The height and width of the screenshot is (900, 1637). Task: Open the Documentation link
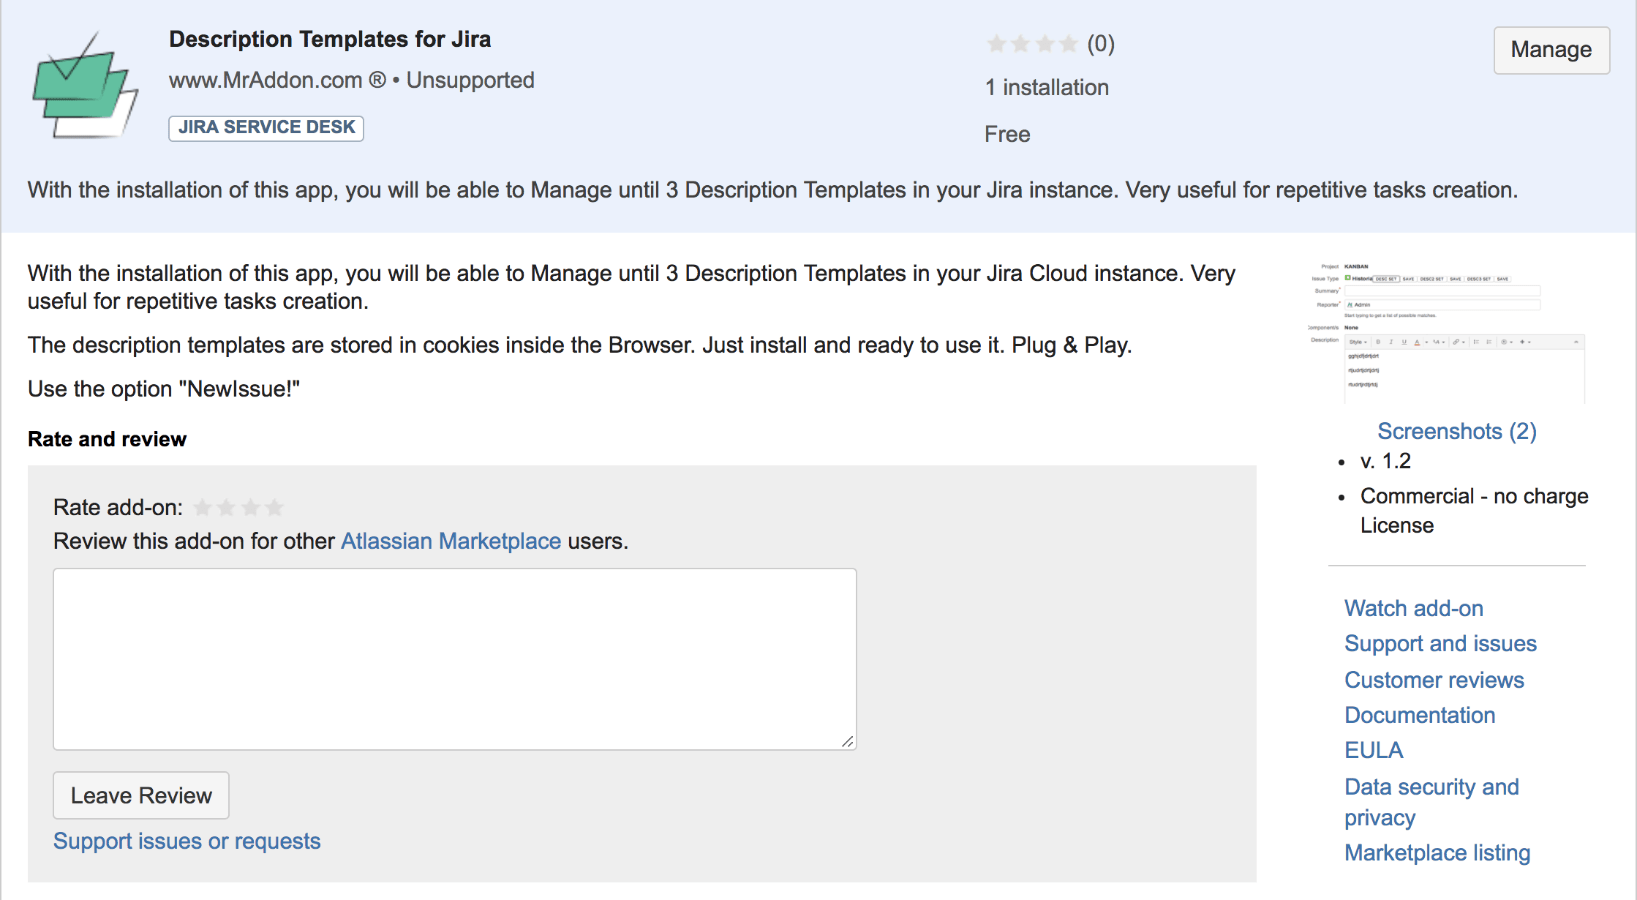click(x=1419, y=715)
